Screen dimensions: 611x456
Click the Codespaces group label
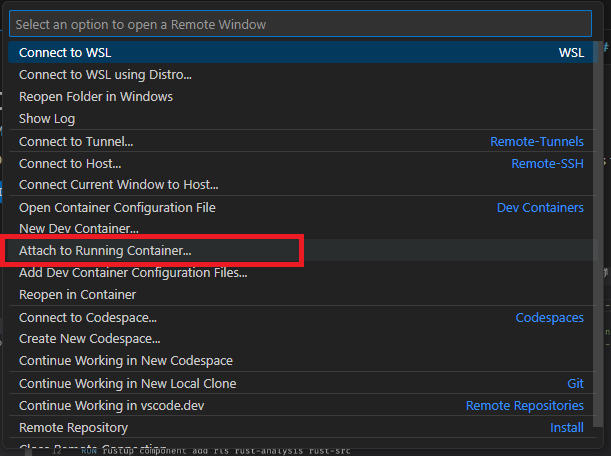[549, 317]
